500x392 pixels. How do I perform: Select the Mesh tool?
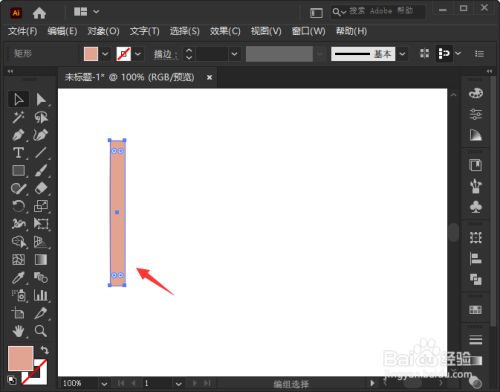click(18, 259)
